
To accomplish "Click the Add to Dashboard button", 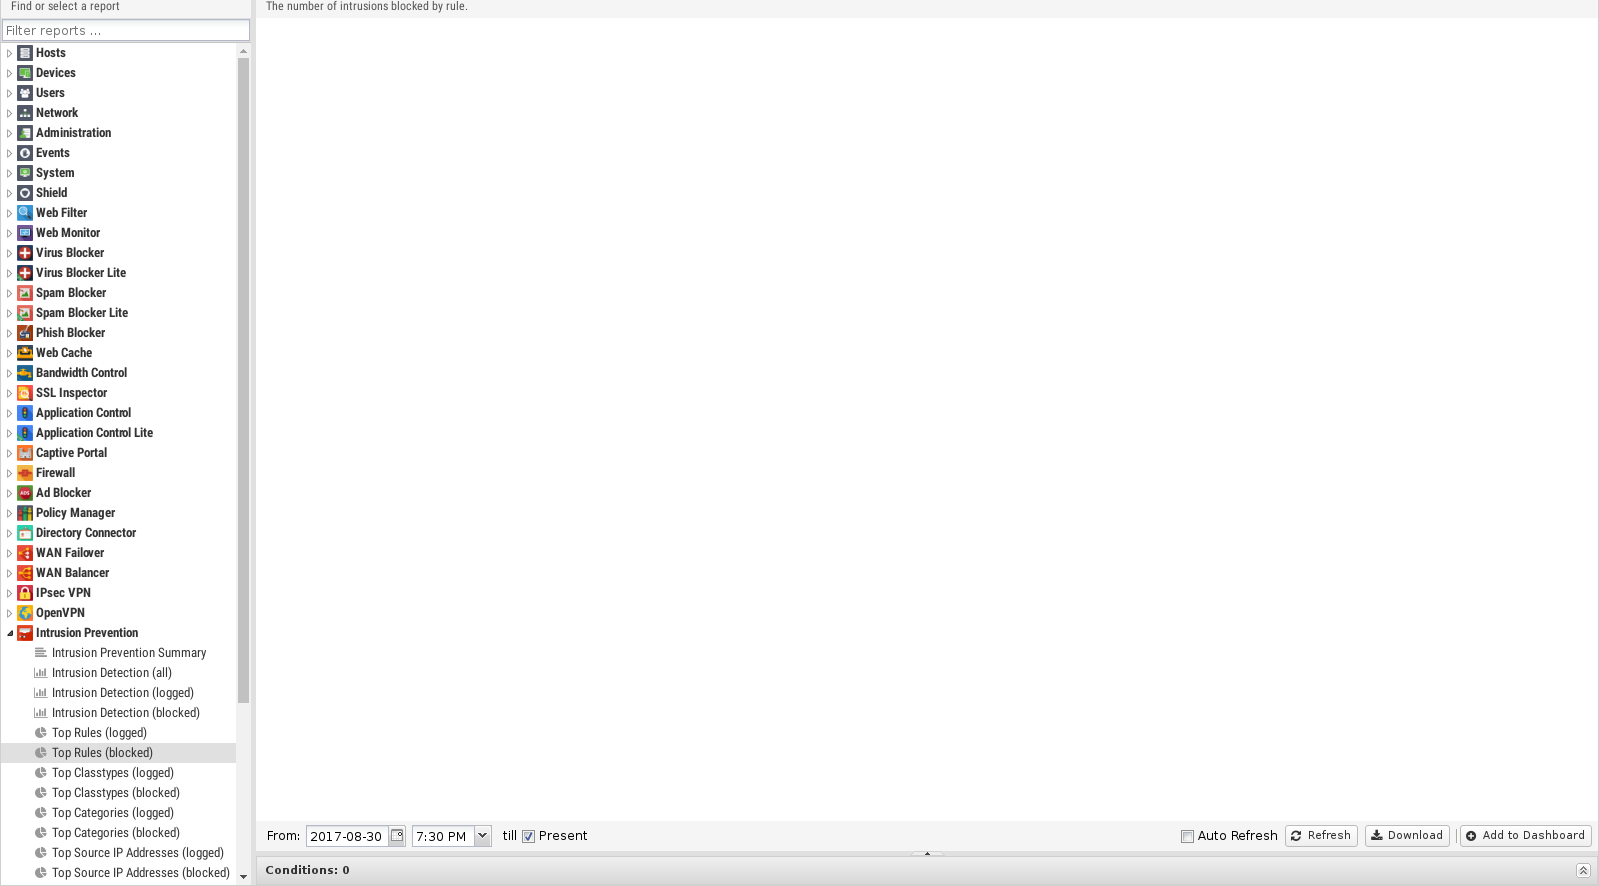I will pyautogui.click(x=1525, y=836).
